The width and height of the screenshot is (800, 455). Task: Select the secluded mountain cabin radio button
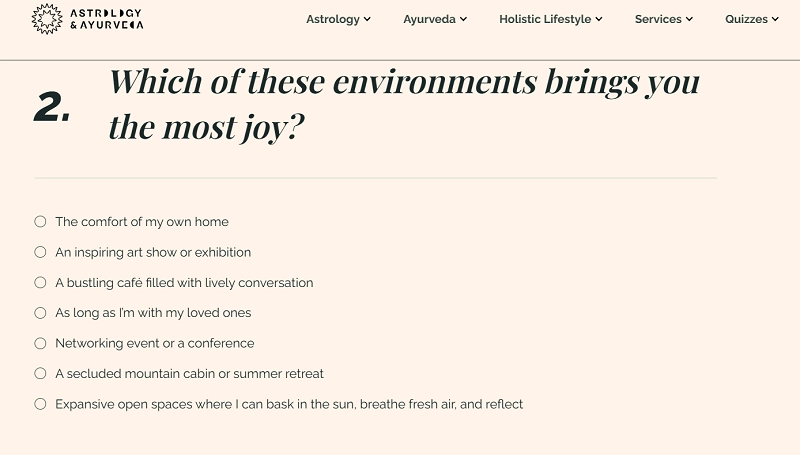point(40,374)
